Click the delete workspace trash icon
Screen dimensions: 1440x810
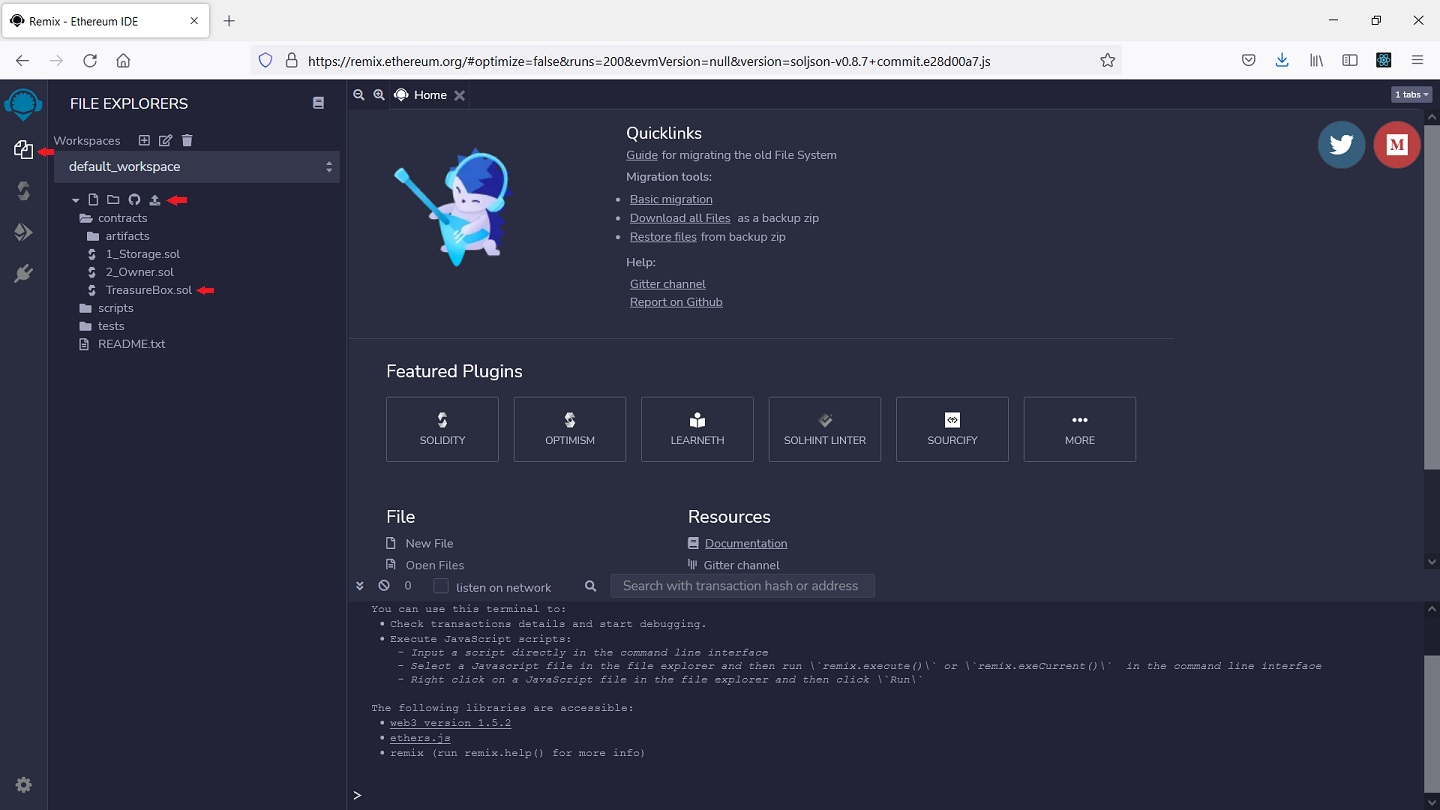pos(187,141)
